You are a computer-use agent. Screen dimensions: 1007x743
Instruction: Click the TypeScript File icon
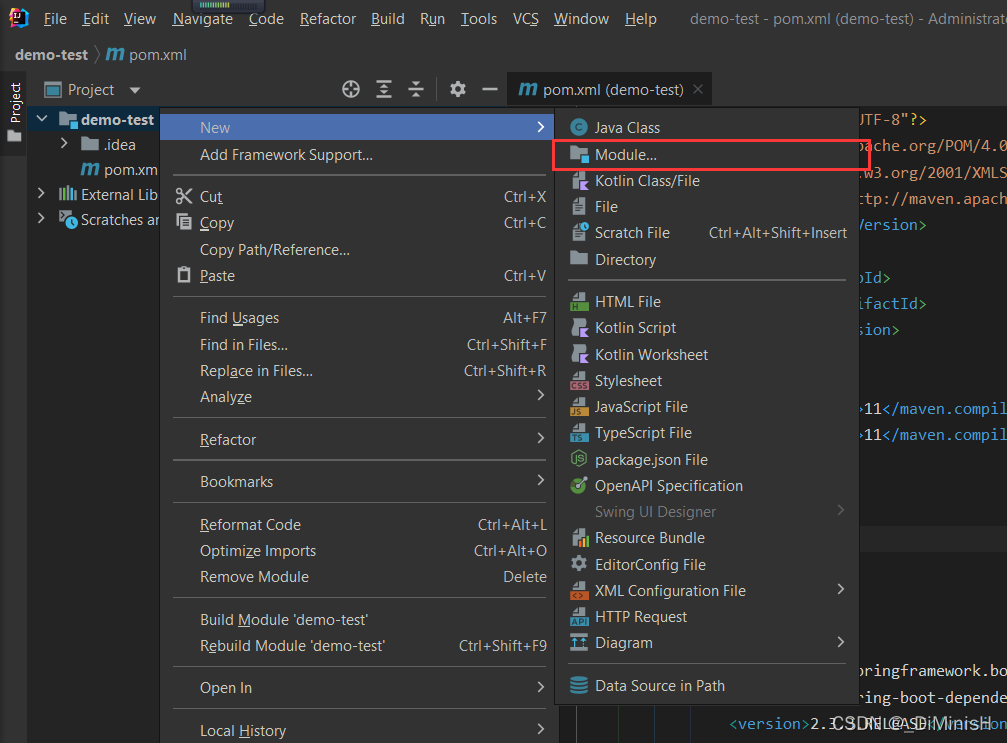[x=579, y=433]
